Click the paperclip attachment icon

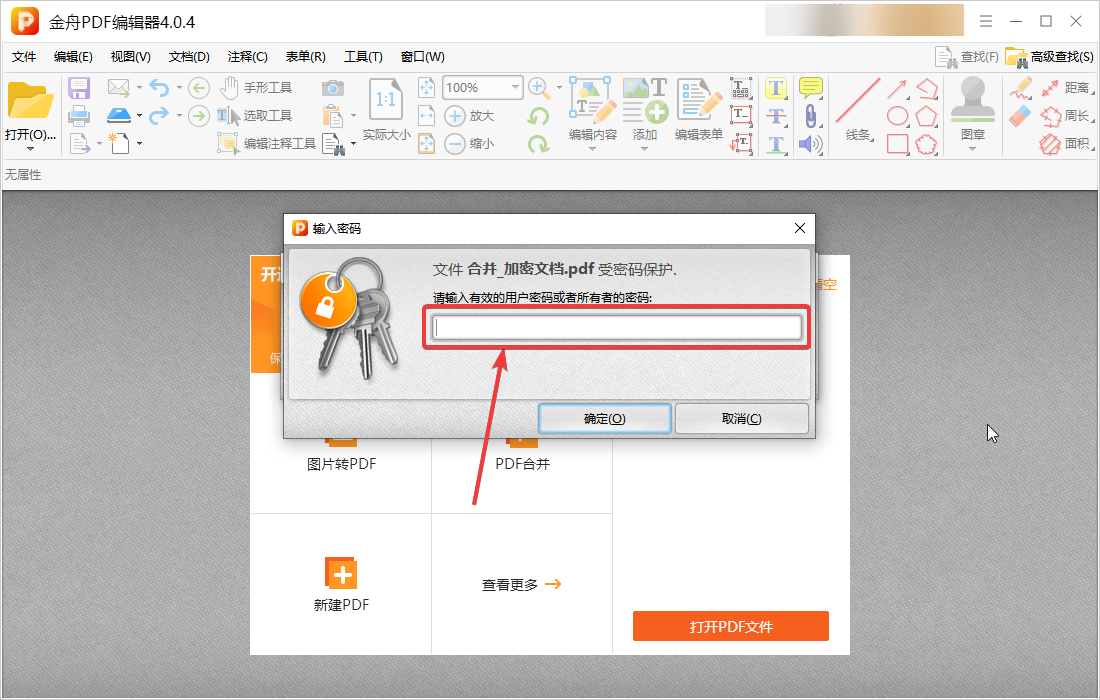pos(810,116)
